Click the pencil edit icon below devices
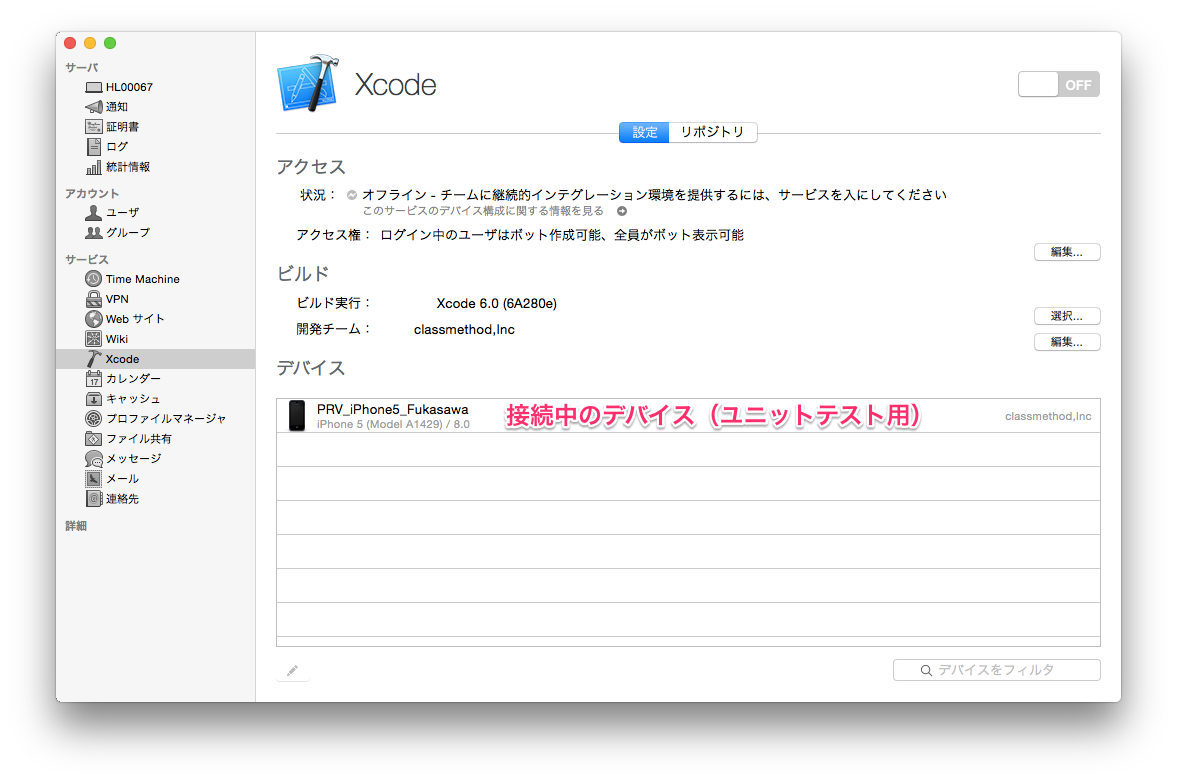 pyautogui.click(x=292, y=671)
